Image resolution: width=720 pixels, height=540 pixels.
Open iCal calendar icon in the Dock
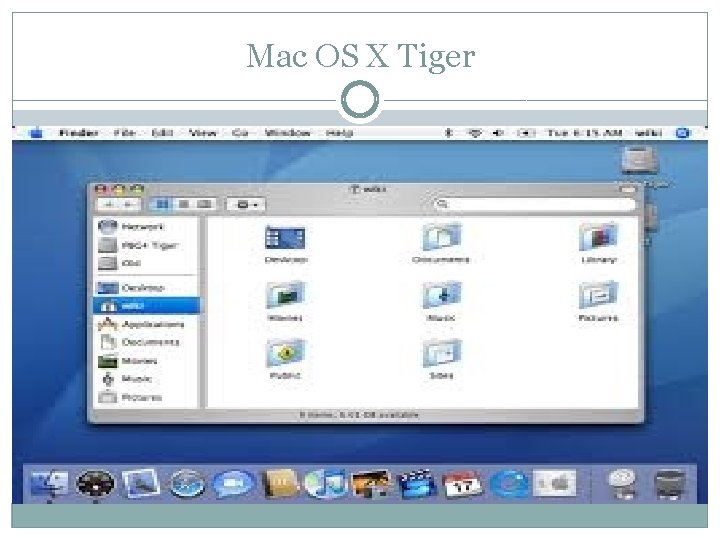click(x=461, y=484)
